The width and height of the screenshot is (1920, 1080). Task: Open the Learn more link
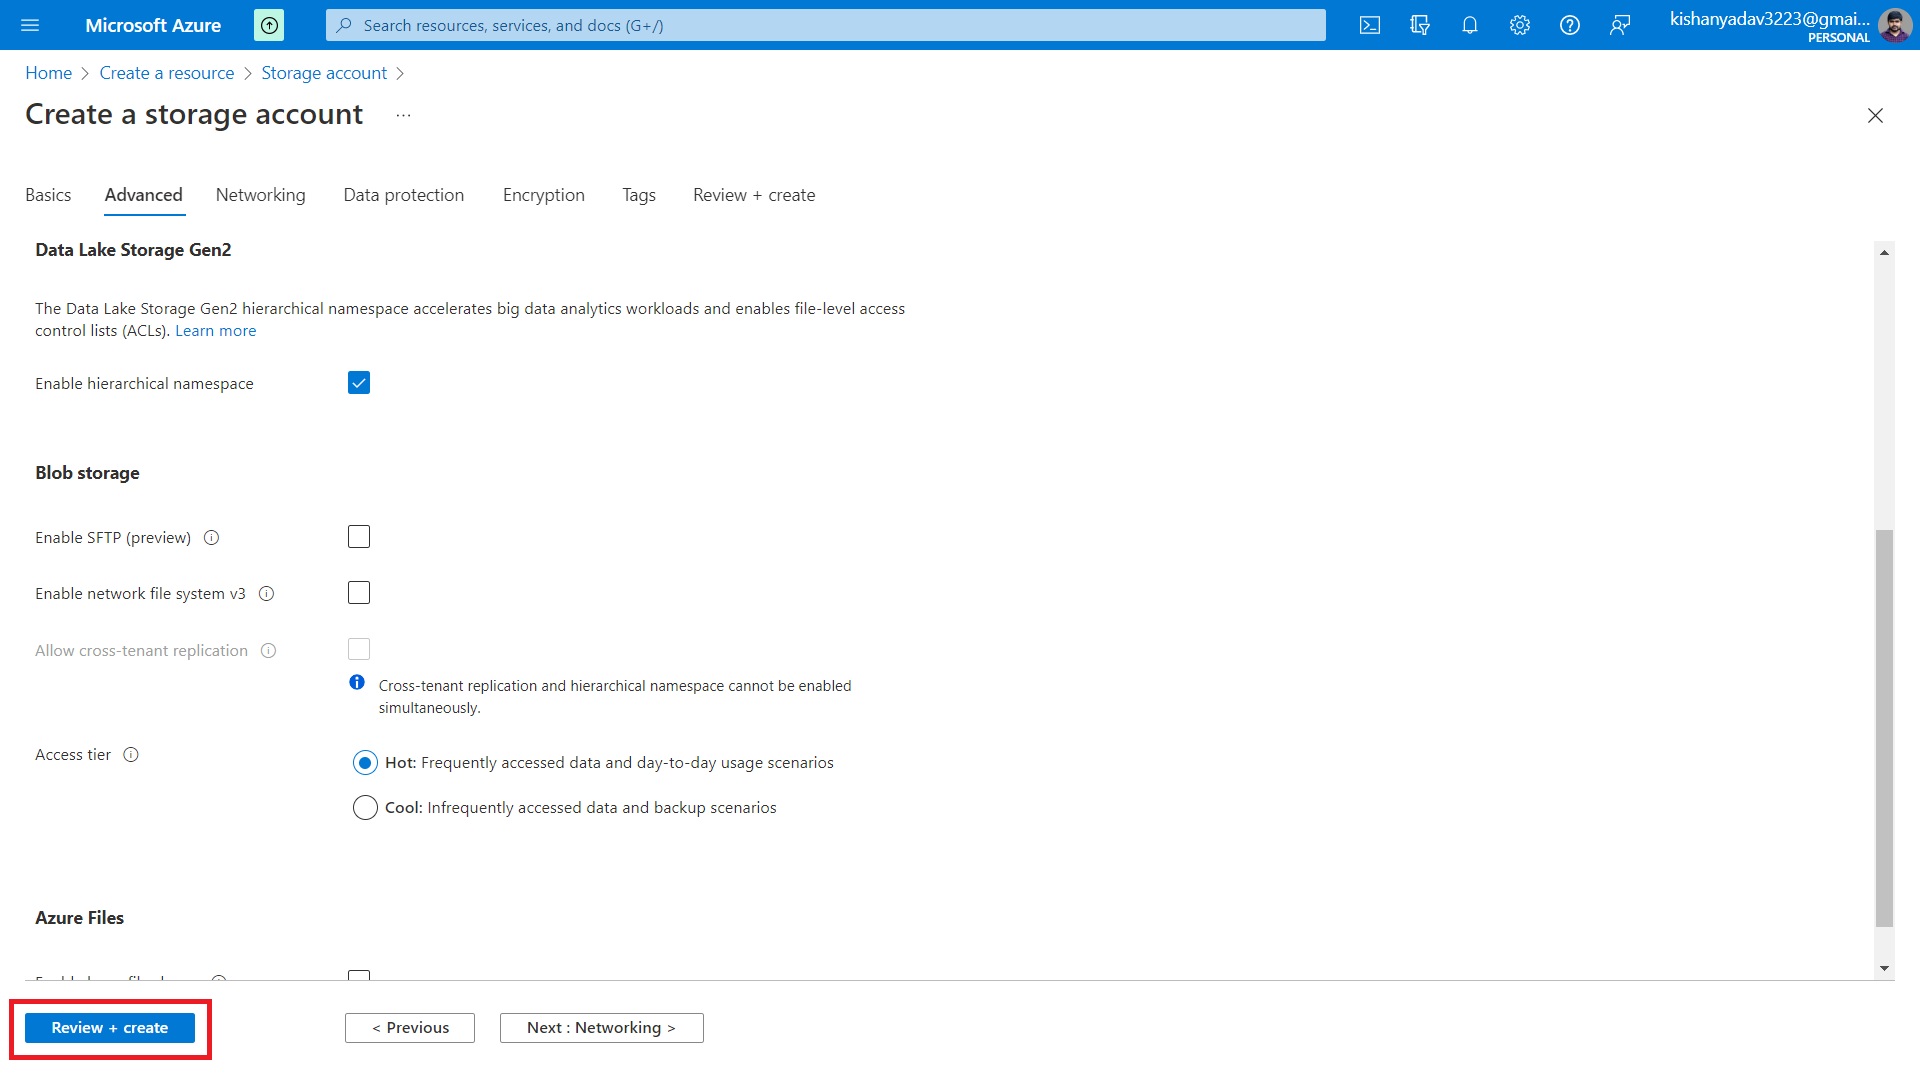coord(216,331)
